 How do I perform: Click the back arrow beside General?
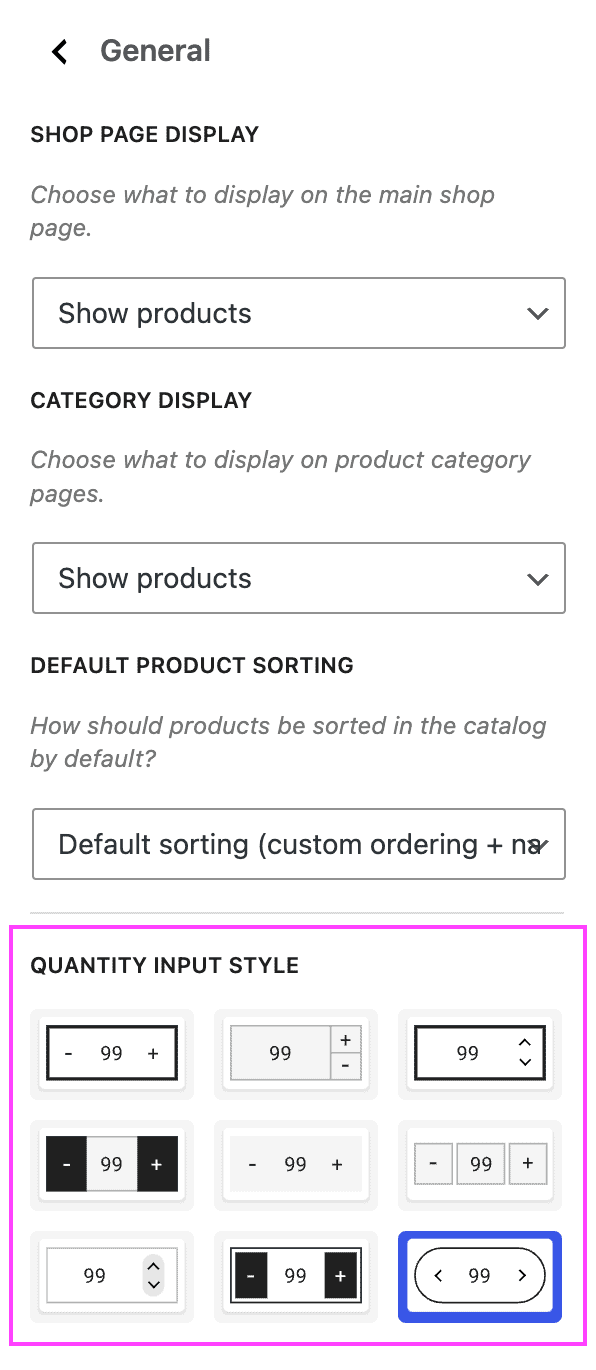59,51
